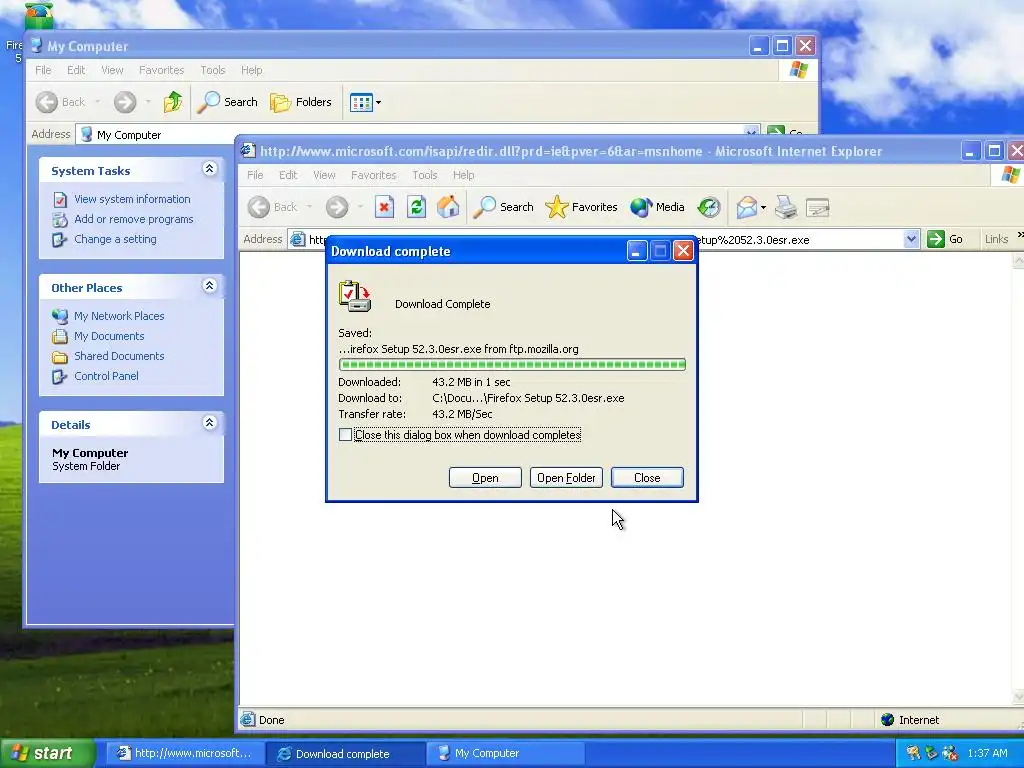Viewport: 1024px width, 768px height.
Task: Click the Mail icon in Internet Explorer toolbar
Action: coord(746,208)
